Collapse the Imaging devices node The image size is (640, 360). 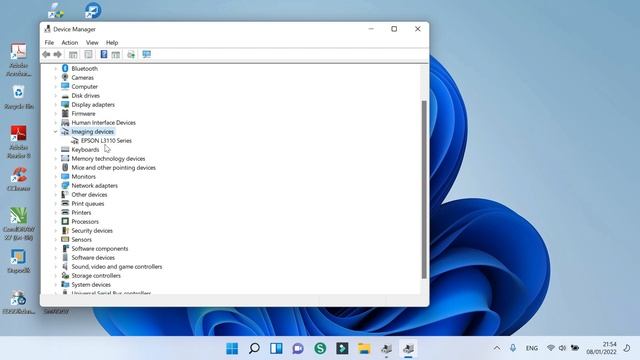click(56, 131)
